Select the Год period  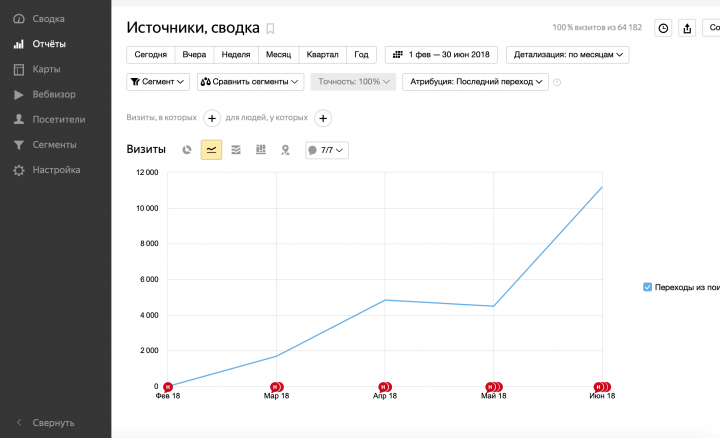coord(361,55)
